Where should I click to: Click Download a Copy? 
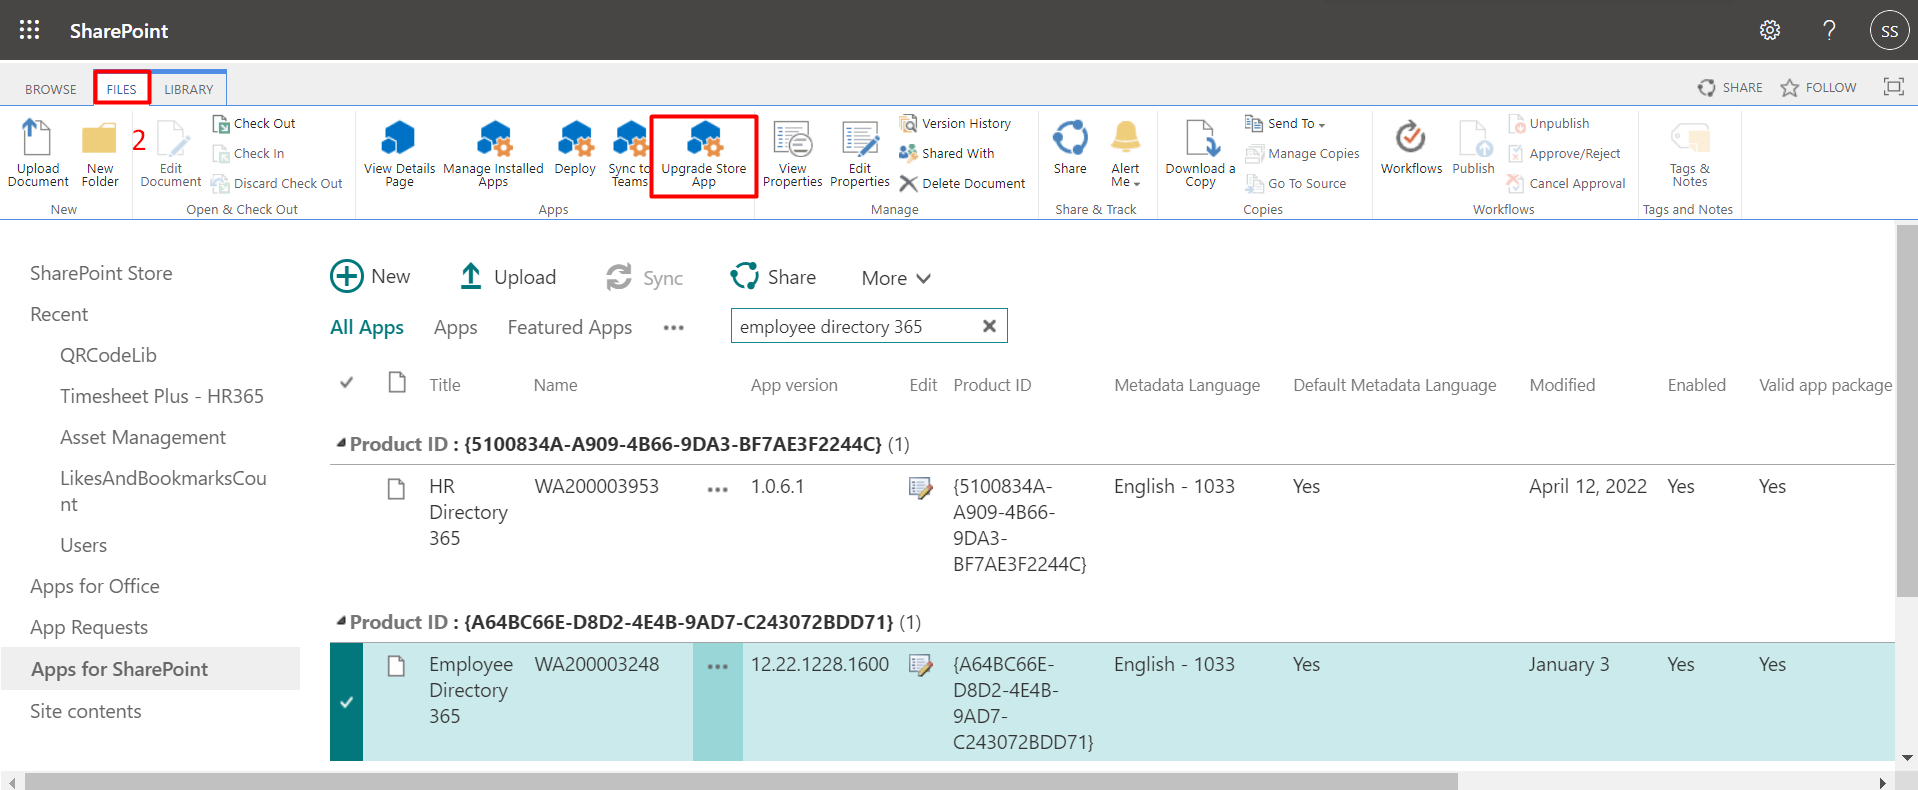pyautogui.click(x=1200, y=153)
